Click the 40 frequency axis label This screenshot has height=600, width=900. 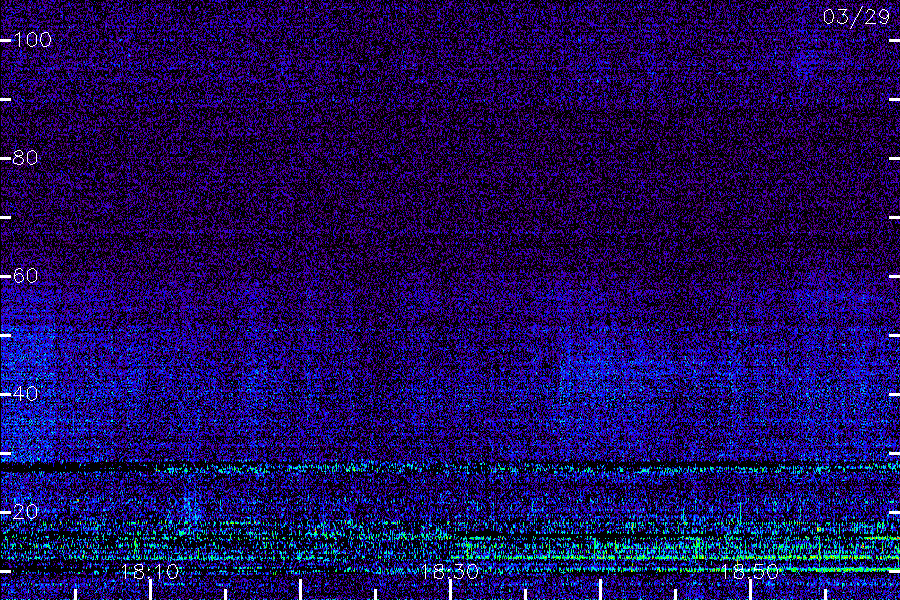click(25, 394)
